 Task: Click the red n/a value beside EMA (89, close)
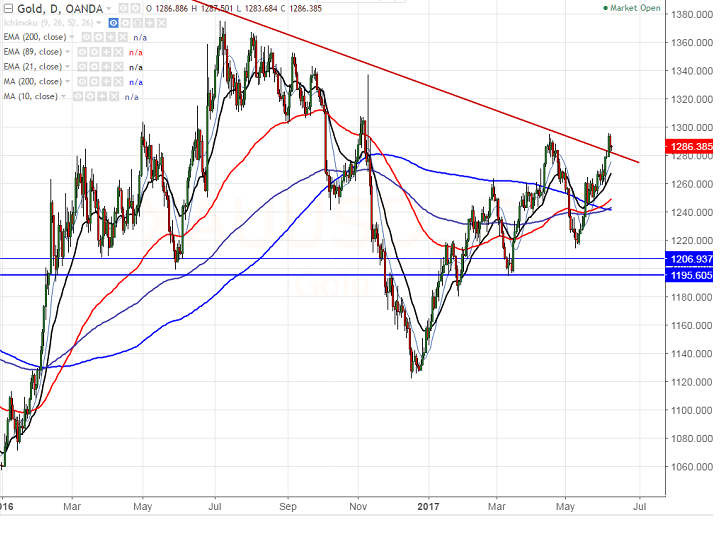pyautogui.click(x=136, y=53)
